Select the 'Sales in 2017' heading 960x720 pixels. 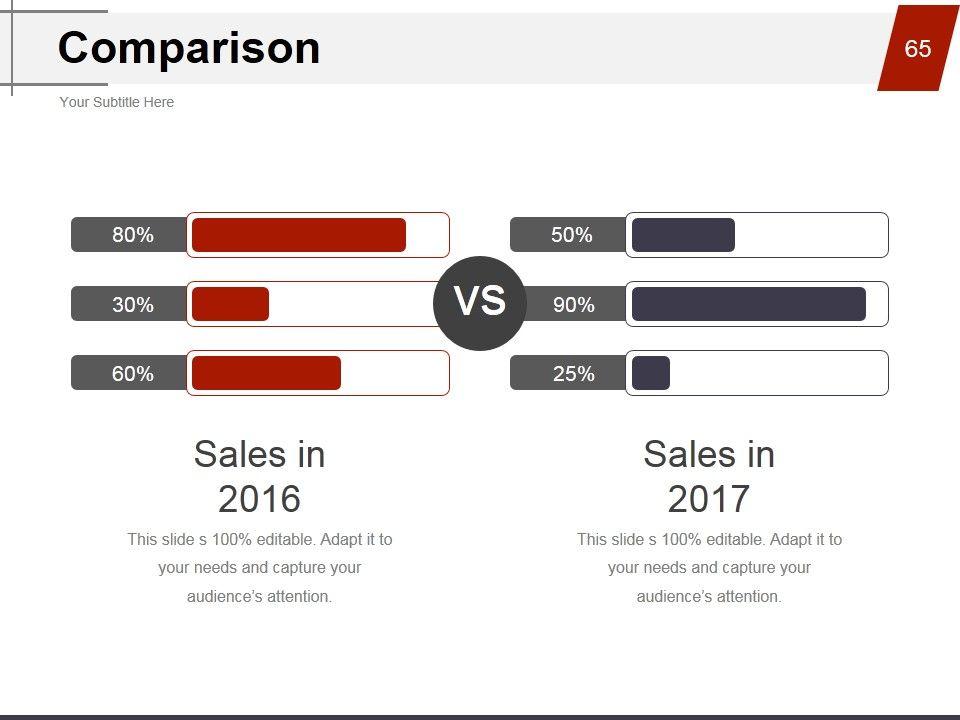click(709, 476)
